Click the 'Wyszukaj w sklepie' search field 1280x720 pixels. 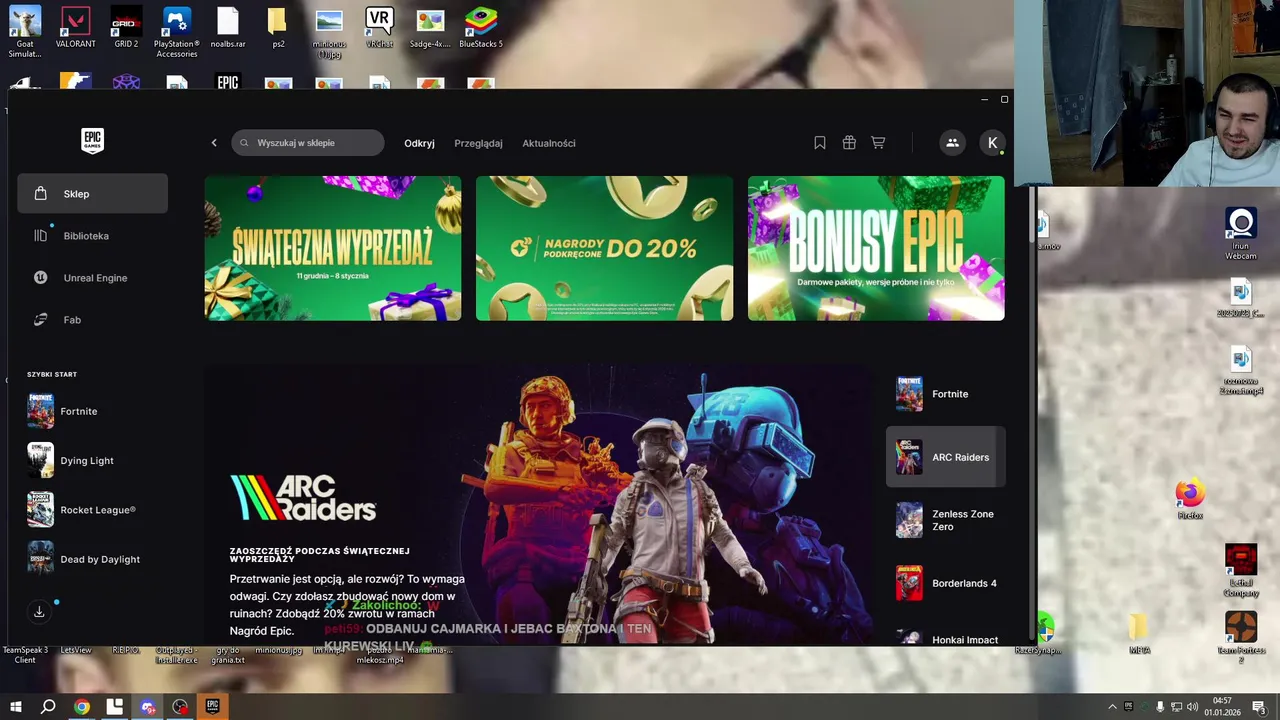click(308, 143)
